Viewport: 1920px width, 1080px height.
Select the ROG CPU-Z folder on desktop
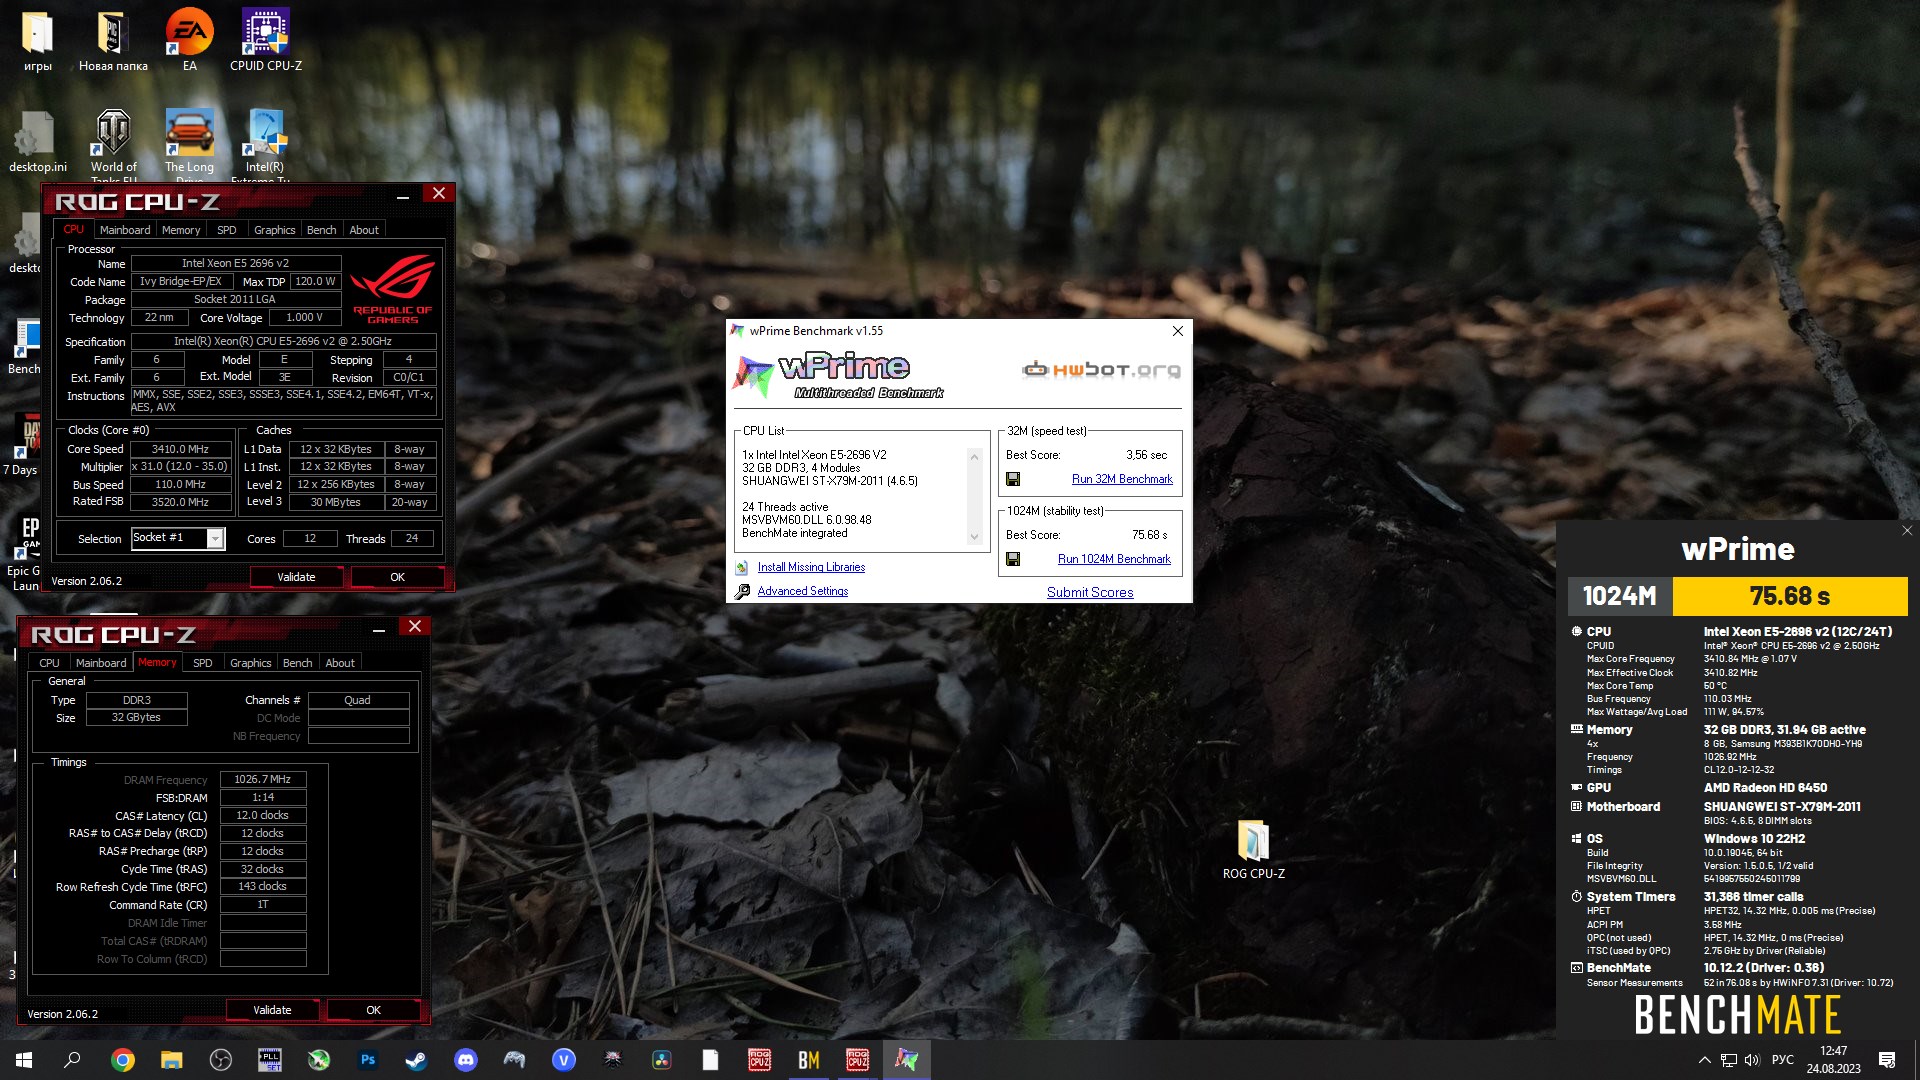pos(1253,850)
